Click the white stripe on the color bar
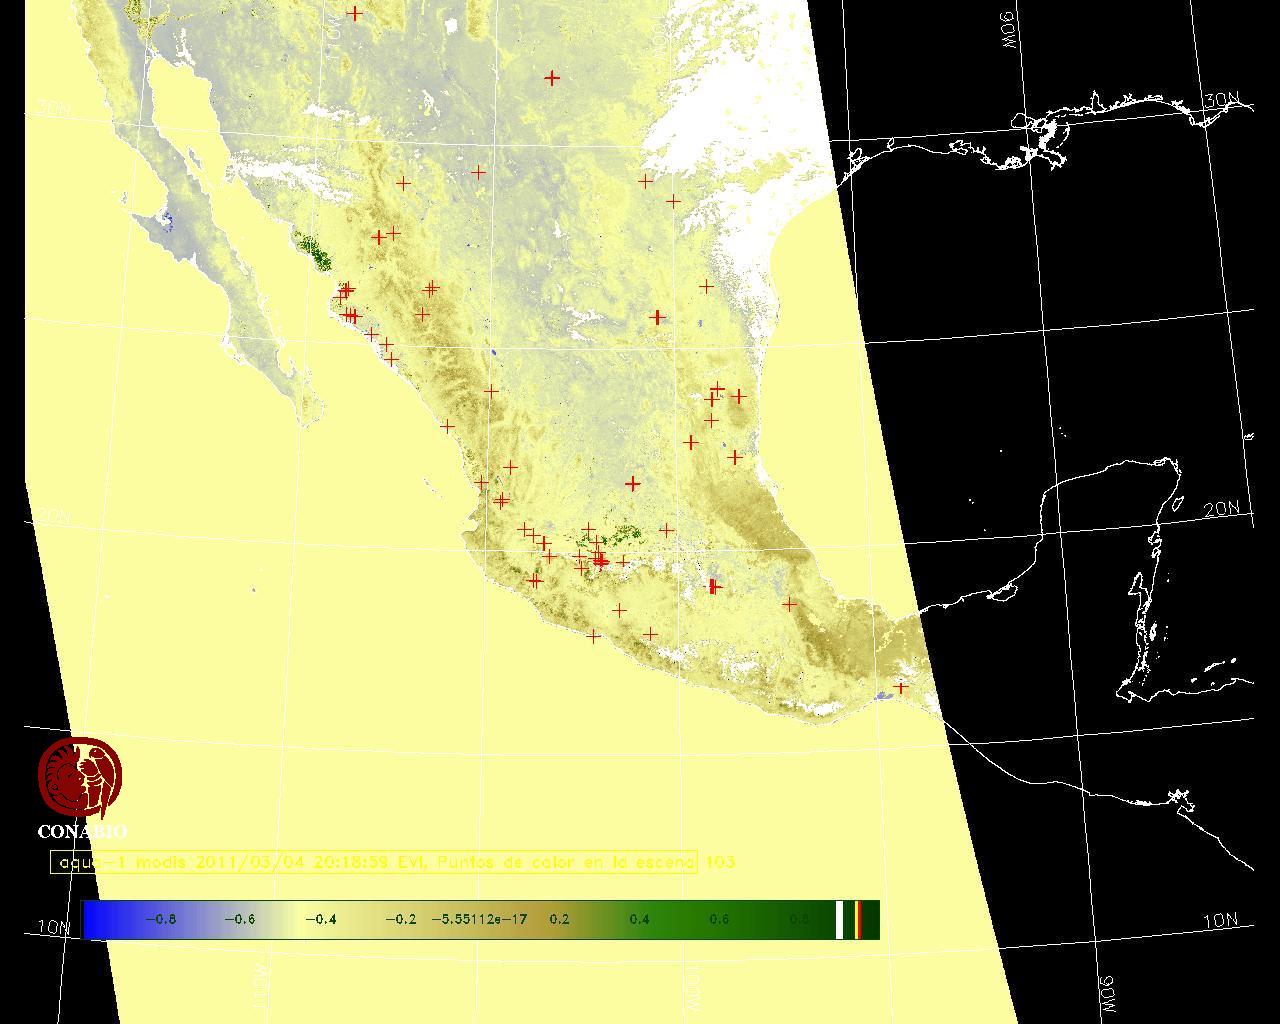The height and width of the screenshot is (1024, 1280). click(839, 919)
